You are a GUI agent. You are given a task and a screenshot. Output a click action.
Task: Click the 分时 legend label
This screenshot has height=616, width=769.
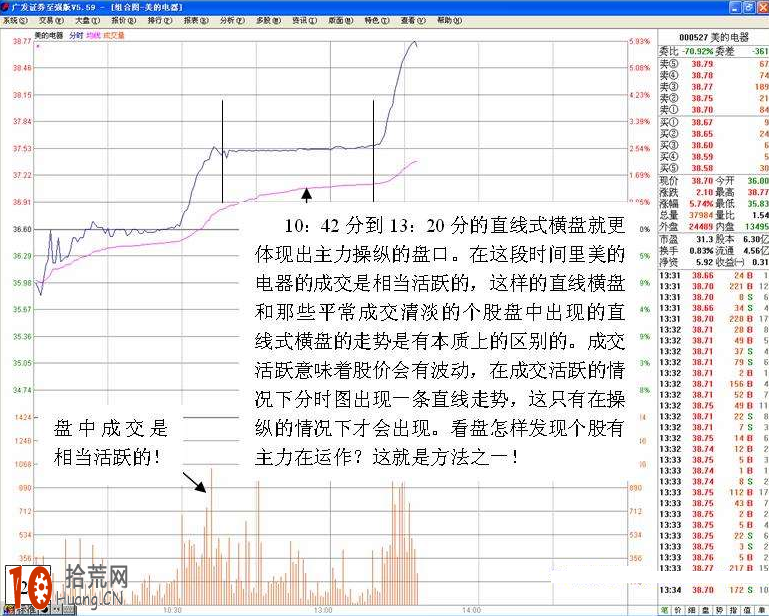(x=76, y=35)
